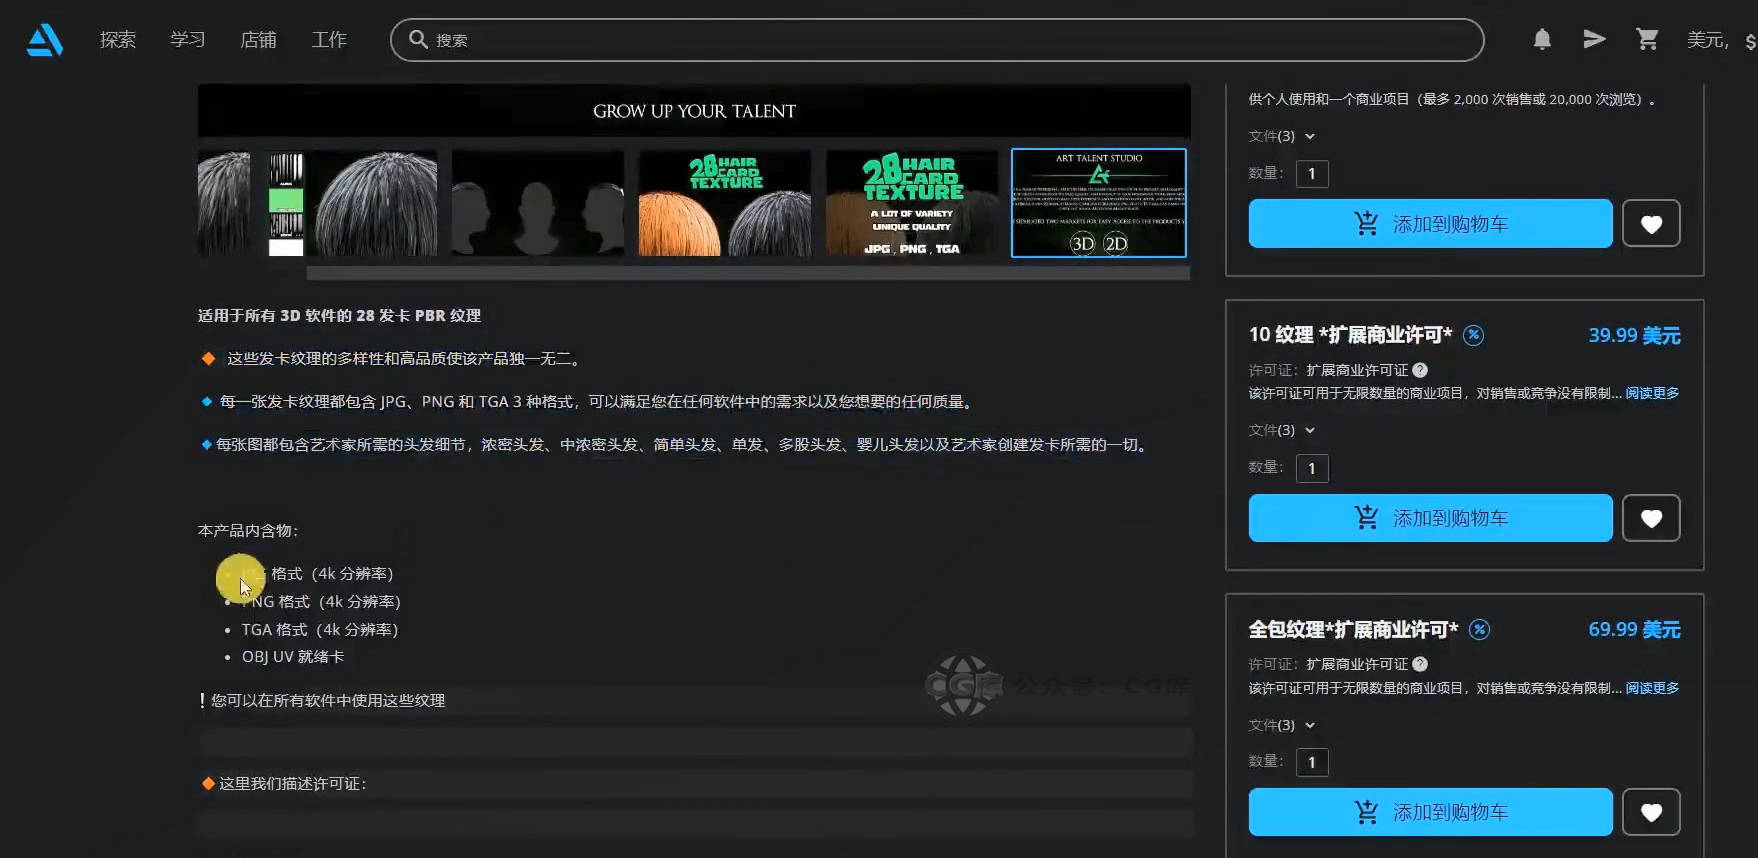Image resolution: width=1758 pixels, height=858 pixels.
Task: Click help icon next to 全包纹理 扩展商业许可证
Action: pyautogui.click(x=1420, y=664)
